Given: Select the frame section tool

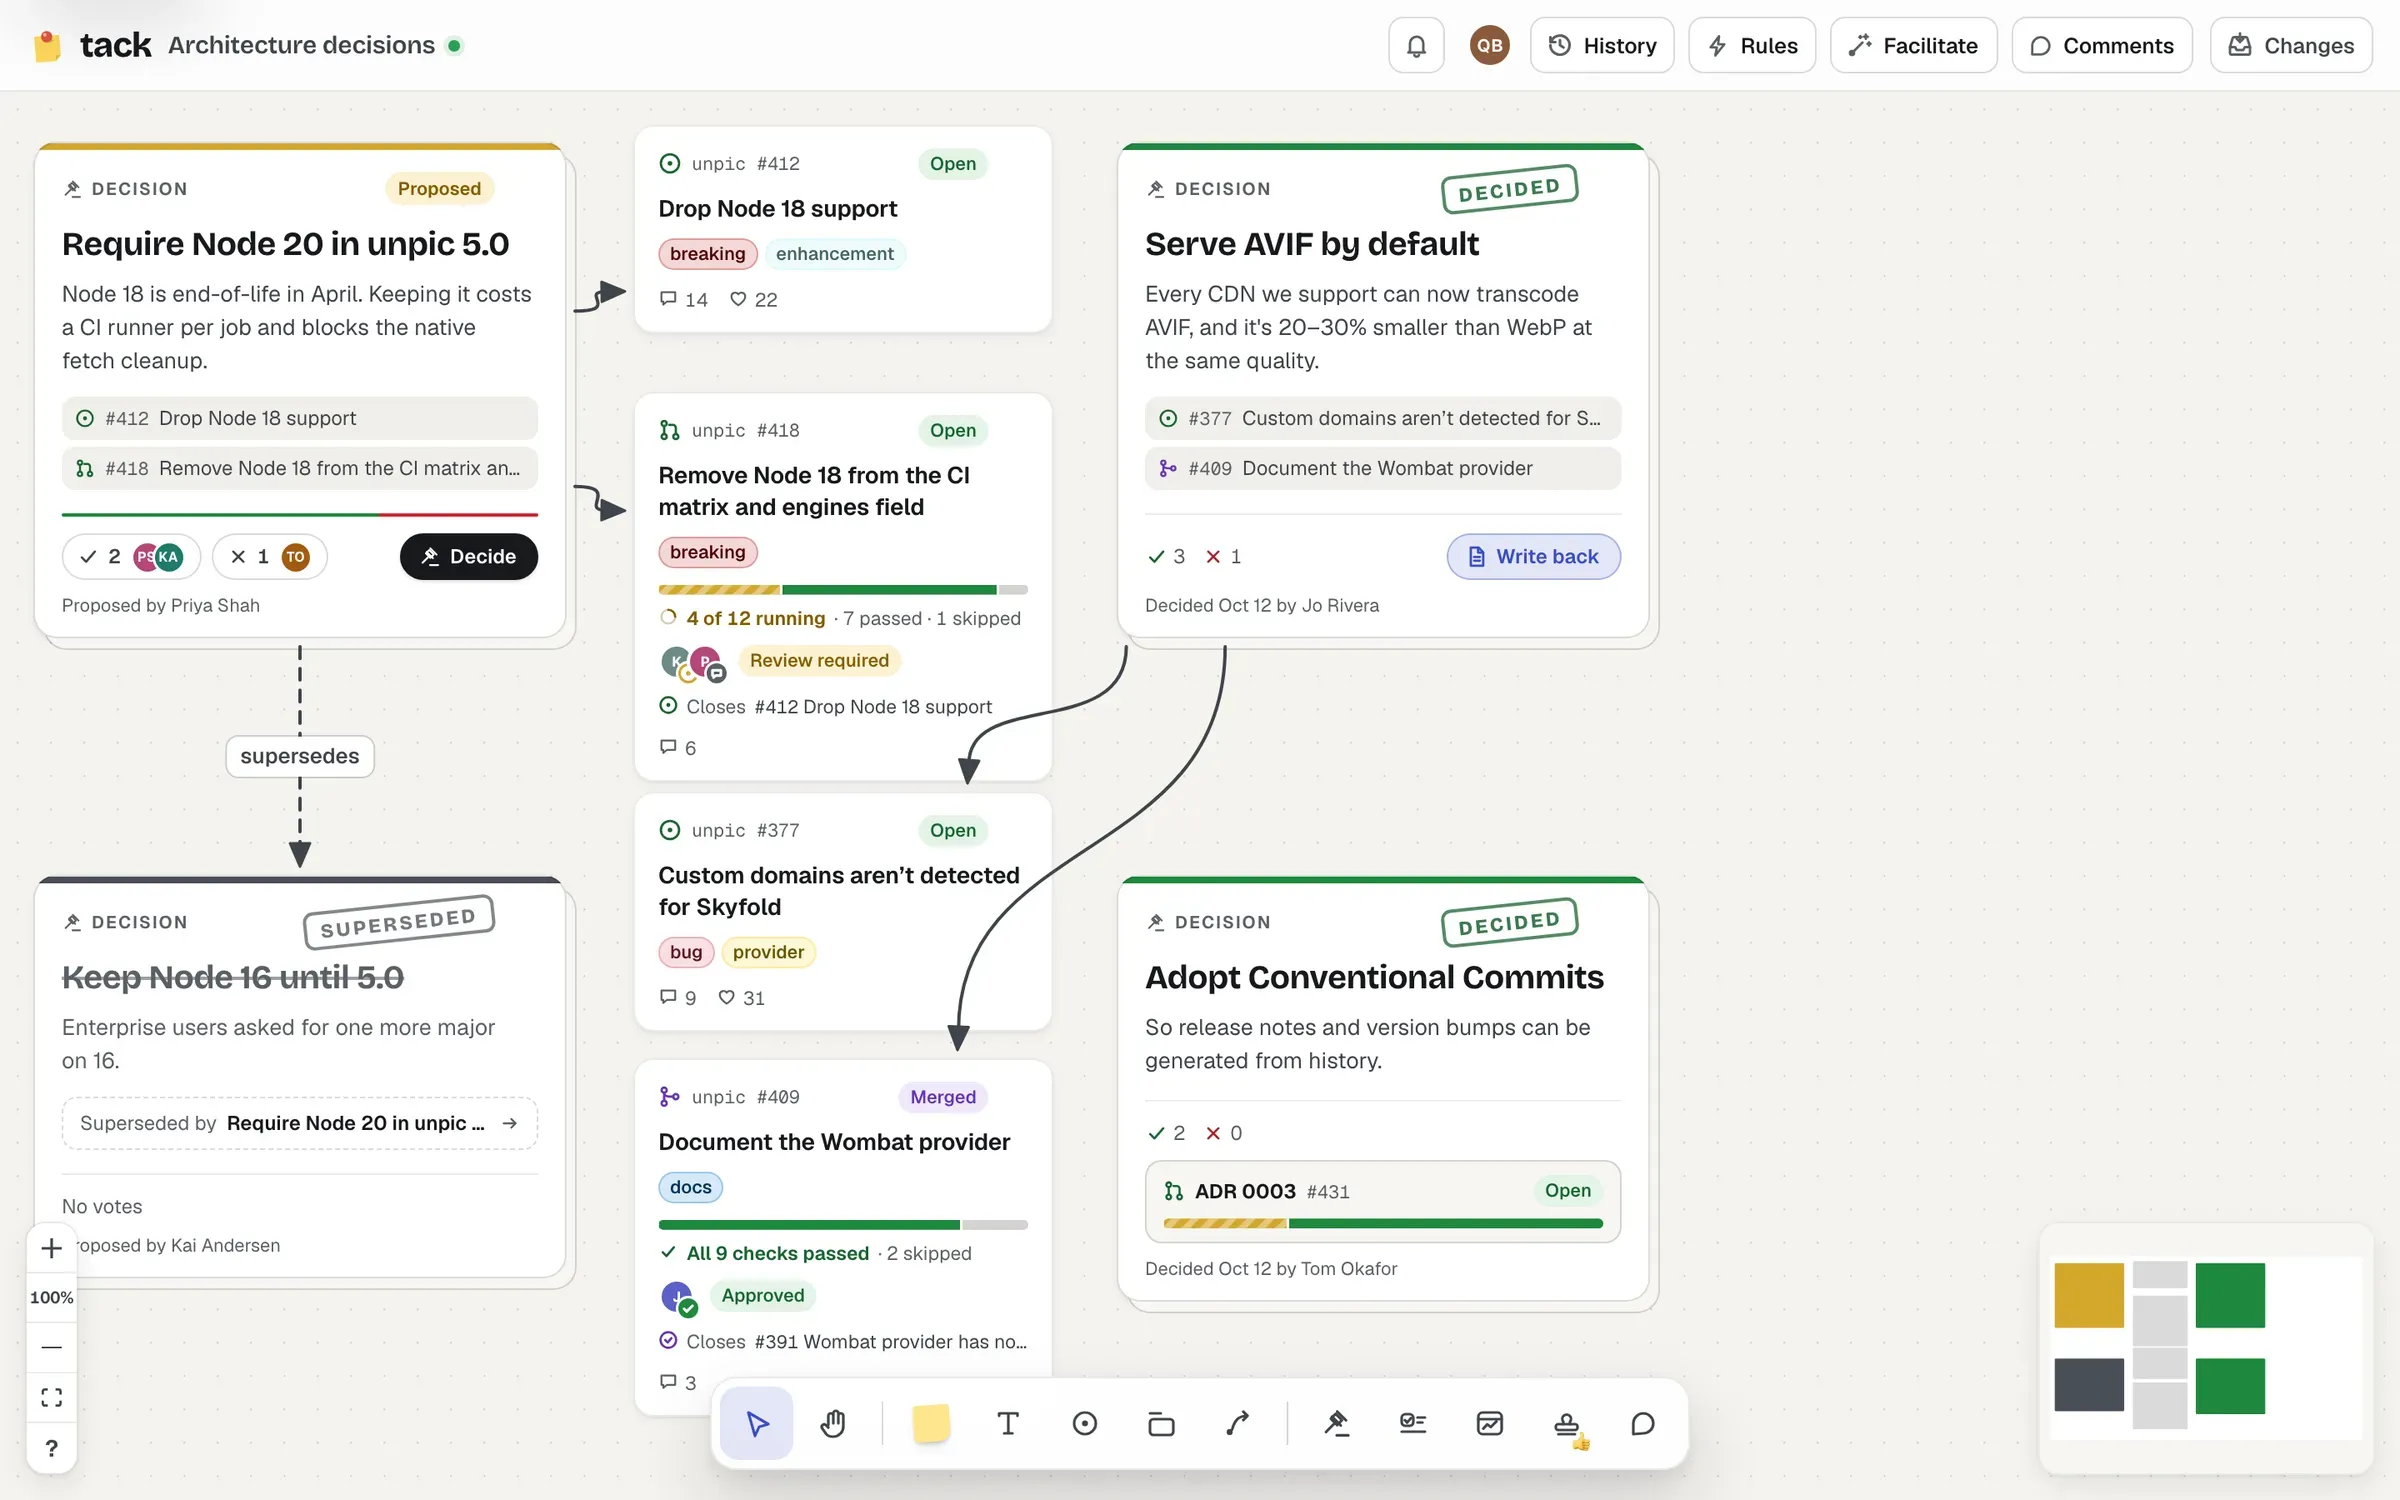Looking at the screenshot, I should (1161, 1423).
